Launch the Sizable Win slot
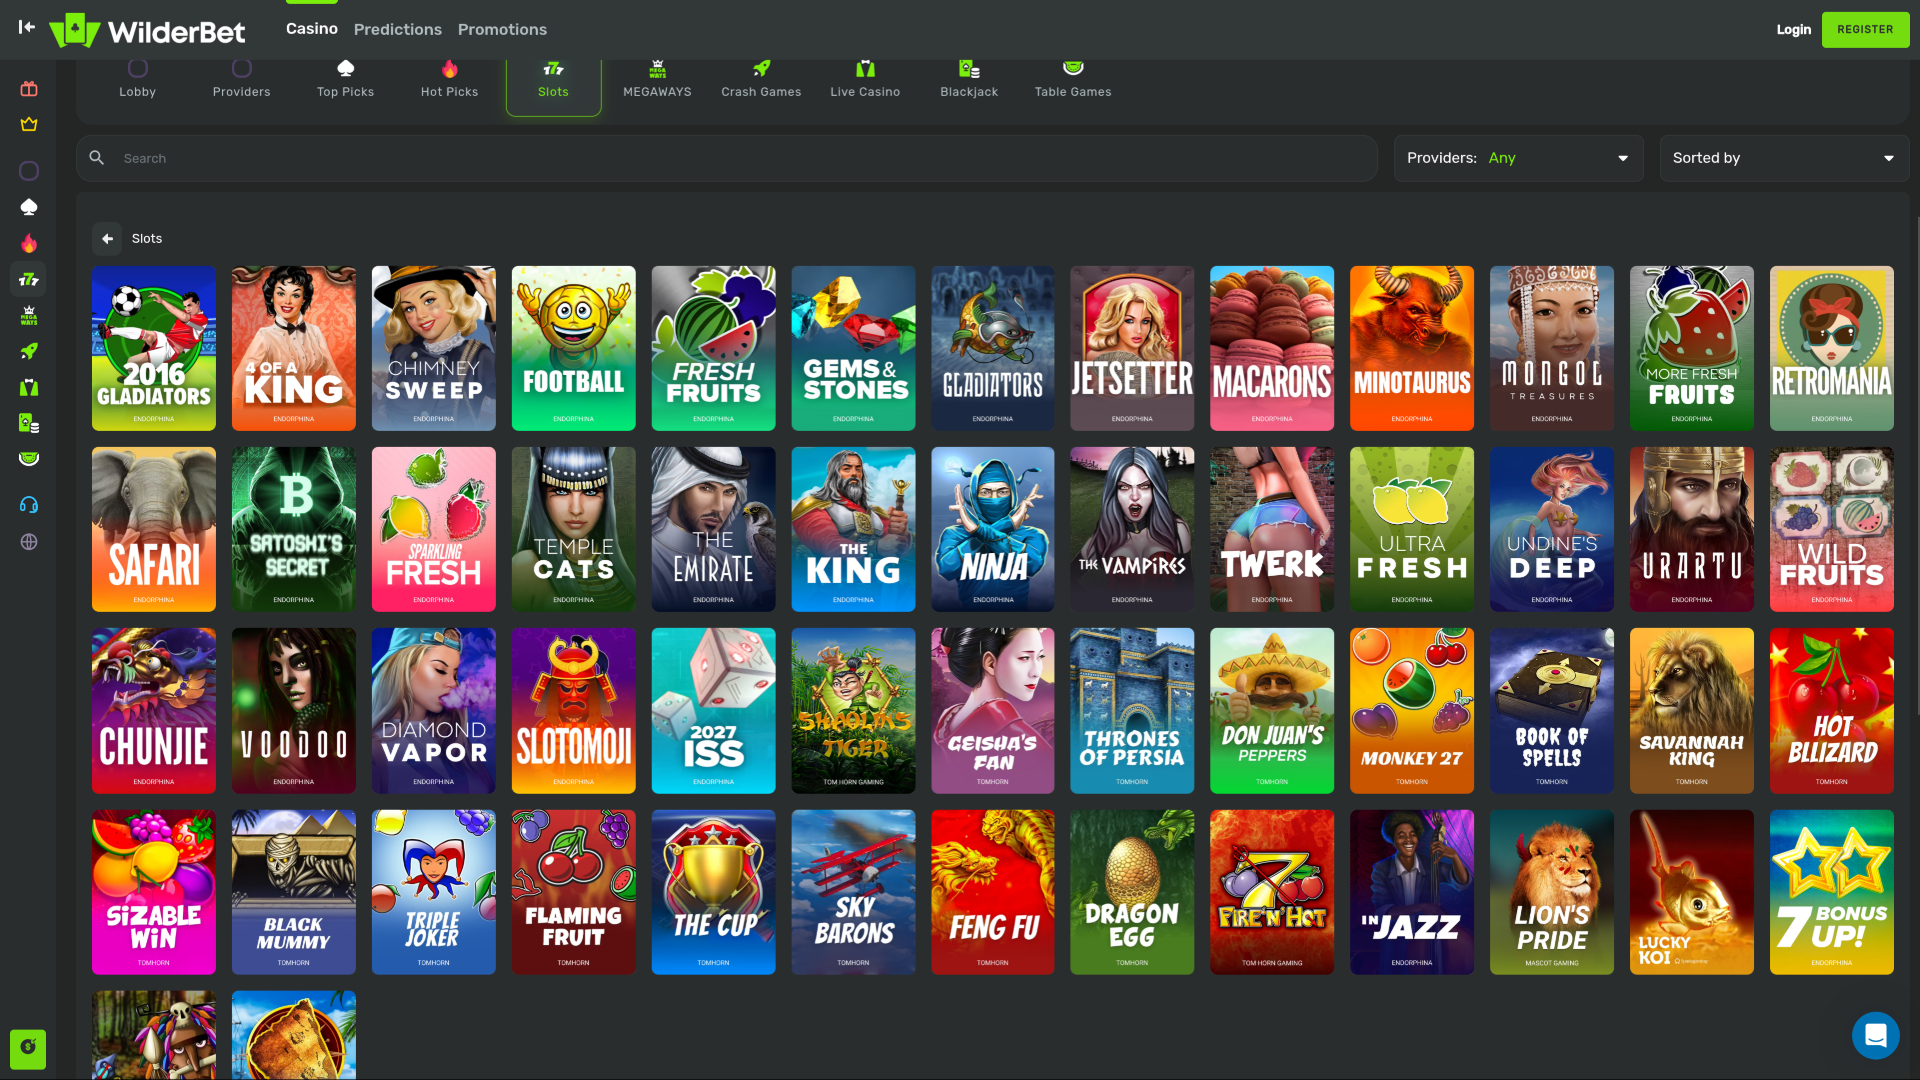The height and width of the screenshot is (1080, 1920). click(153, 892)
